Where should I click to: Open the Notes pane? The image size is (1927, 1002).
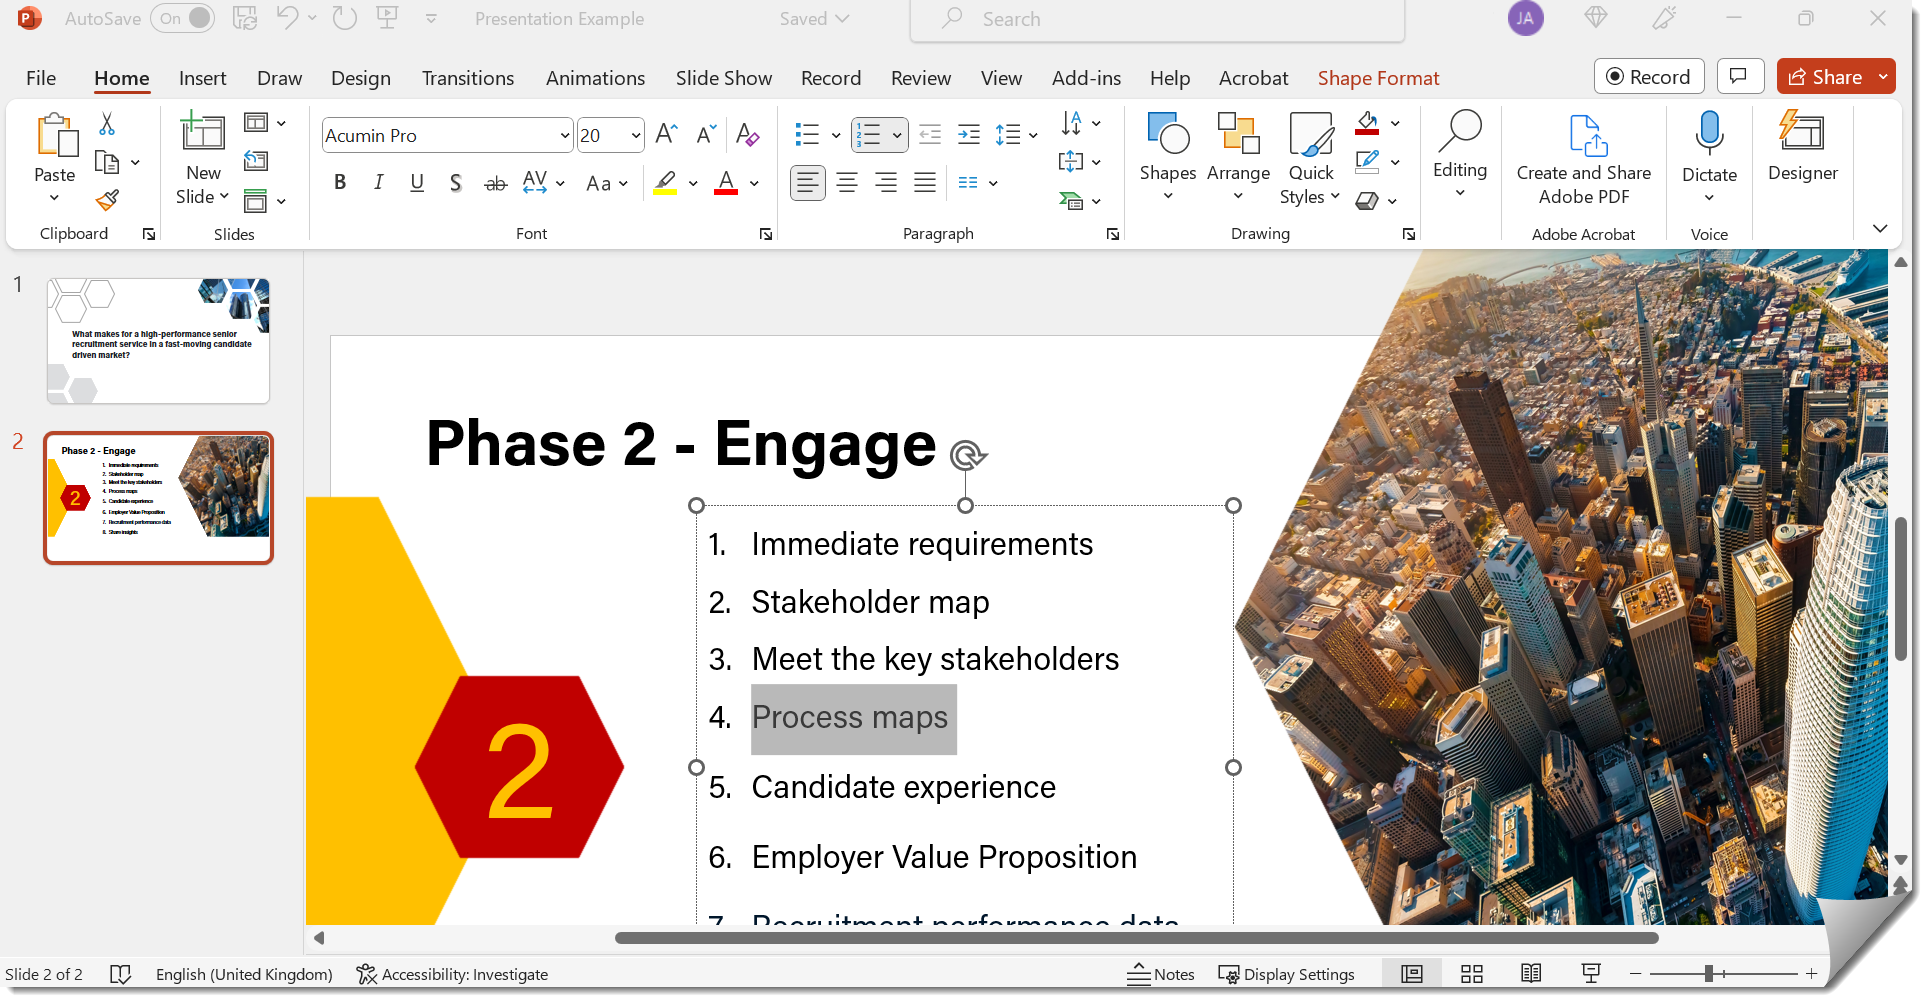[x=1161, y=973]
